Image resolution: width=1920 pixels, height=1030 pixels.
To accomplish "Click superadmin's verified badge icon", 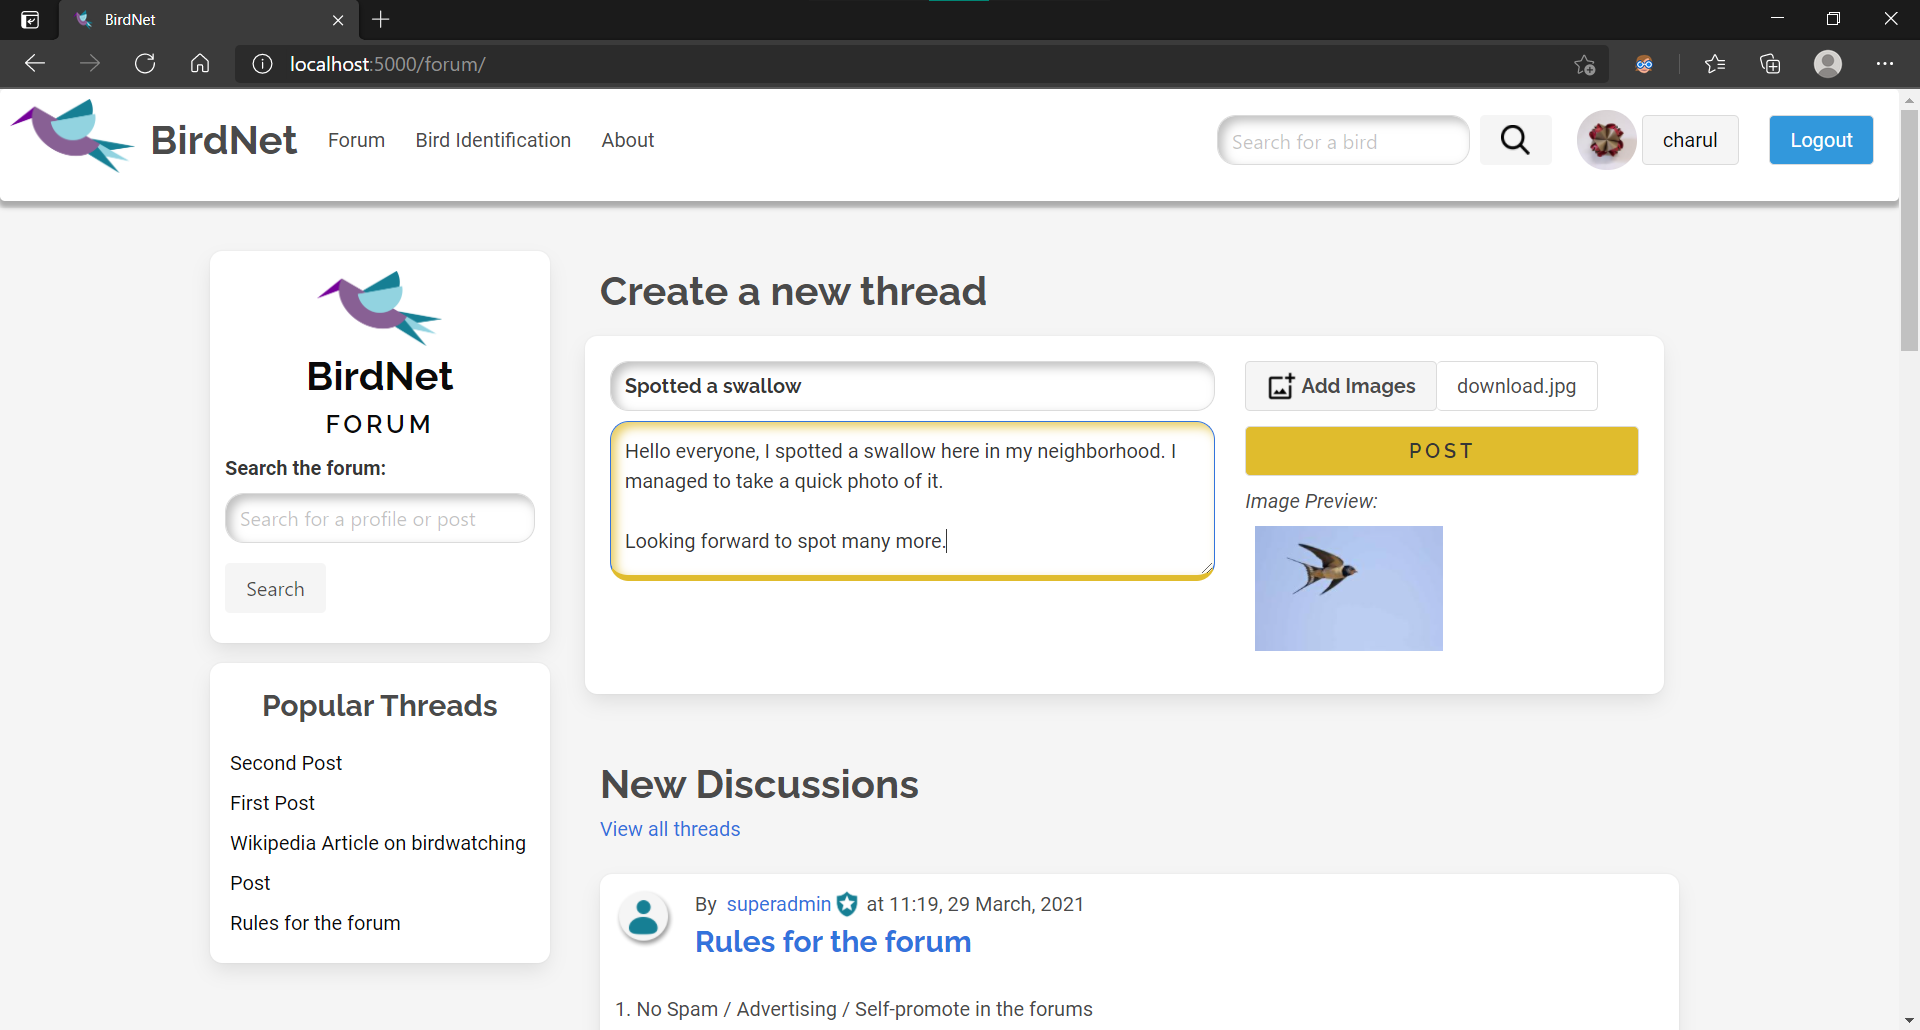I will [x=847, y=904].
